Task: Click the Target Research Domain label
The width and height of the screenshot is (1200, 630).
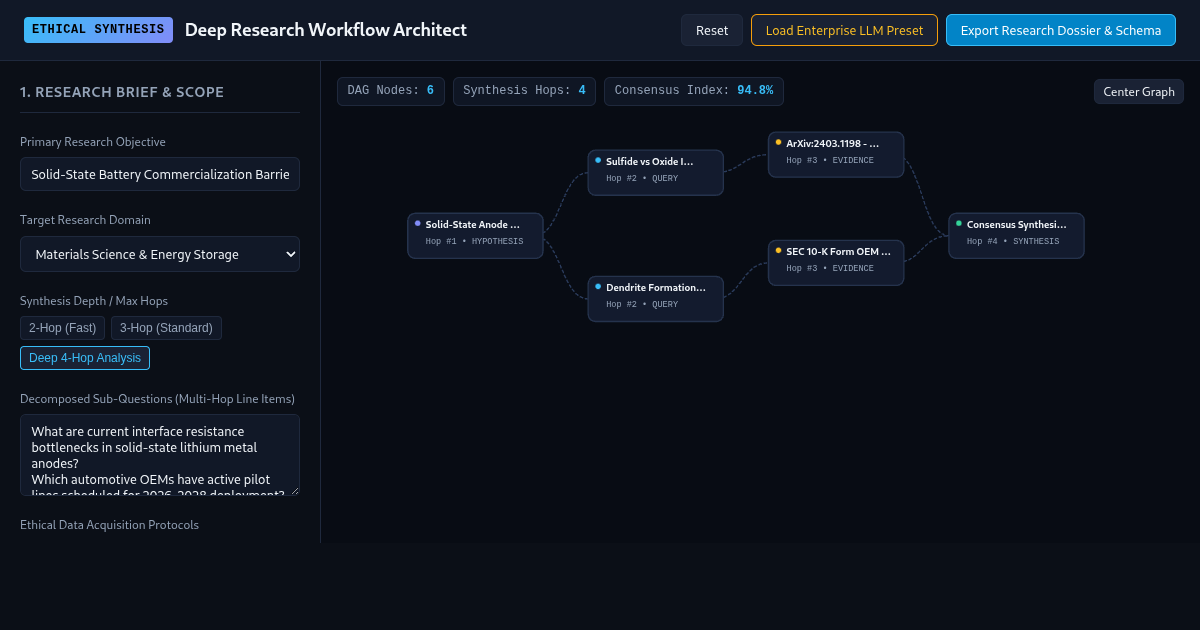Action: [x=85, y=220]
